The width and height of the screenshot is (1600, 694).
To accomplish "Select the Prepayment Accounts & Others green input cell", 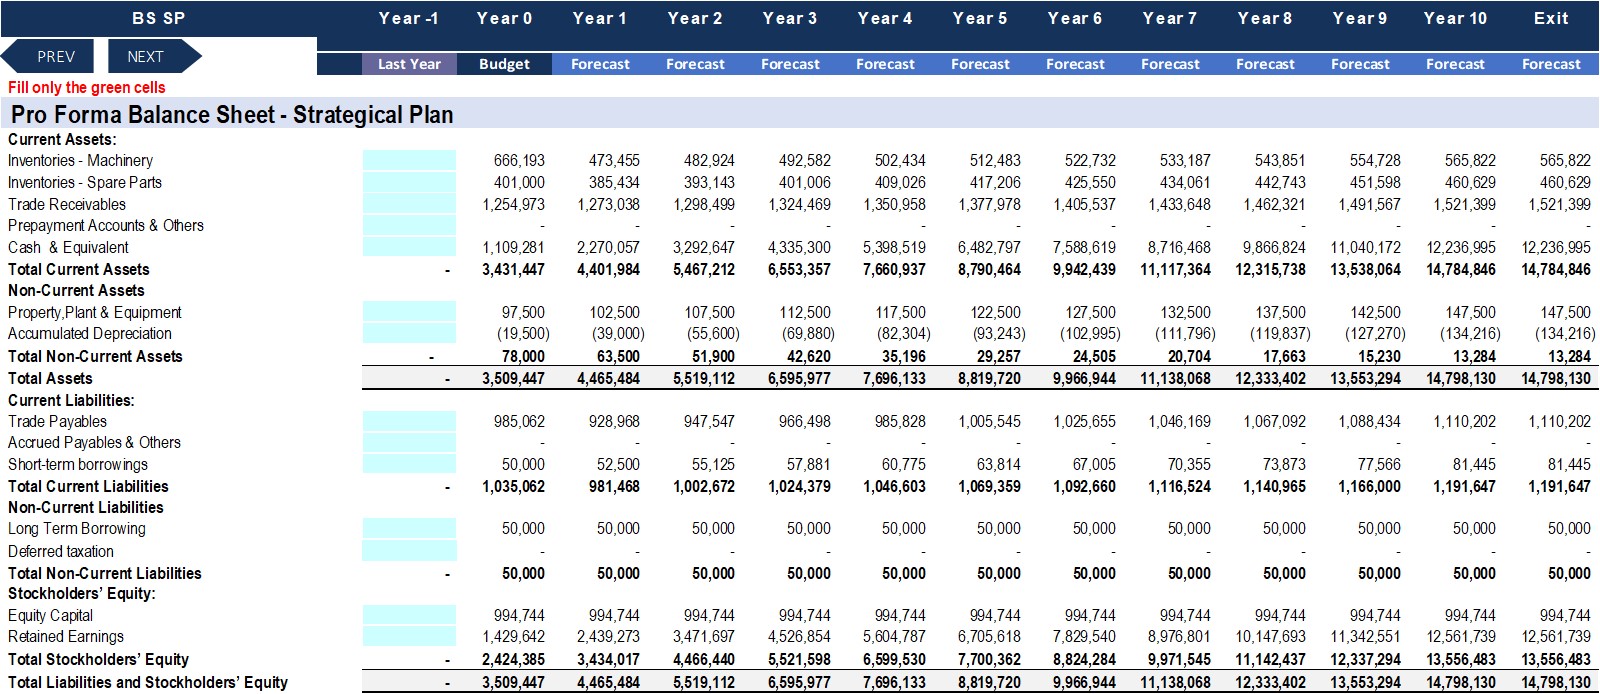I will click(x=409, y=226).
